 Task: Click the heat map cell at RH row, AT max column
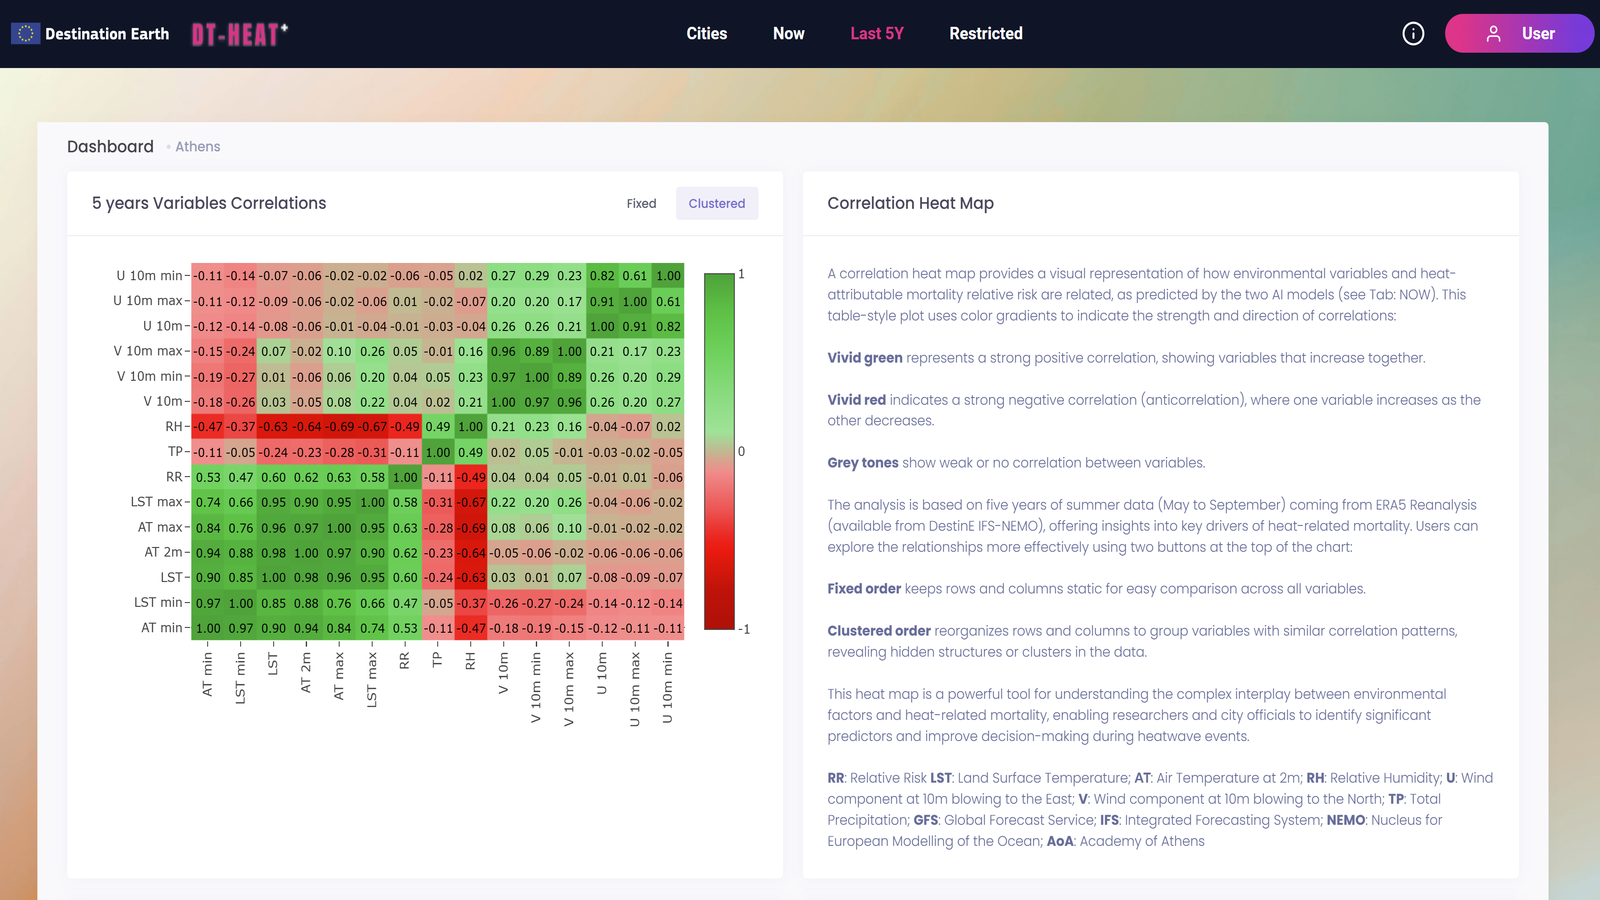pyautogui.click(x=340, y=427)
